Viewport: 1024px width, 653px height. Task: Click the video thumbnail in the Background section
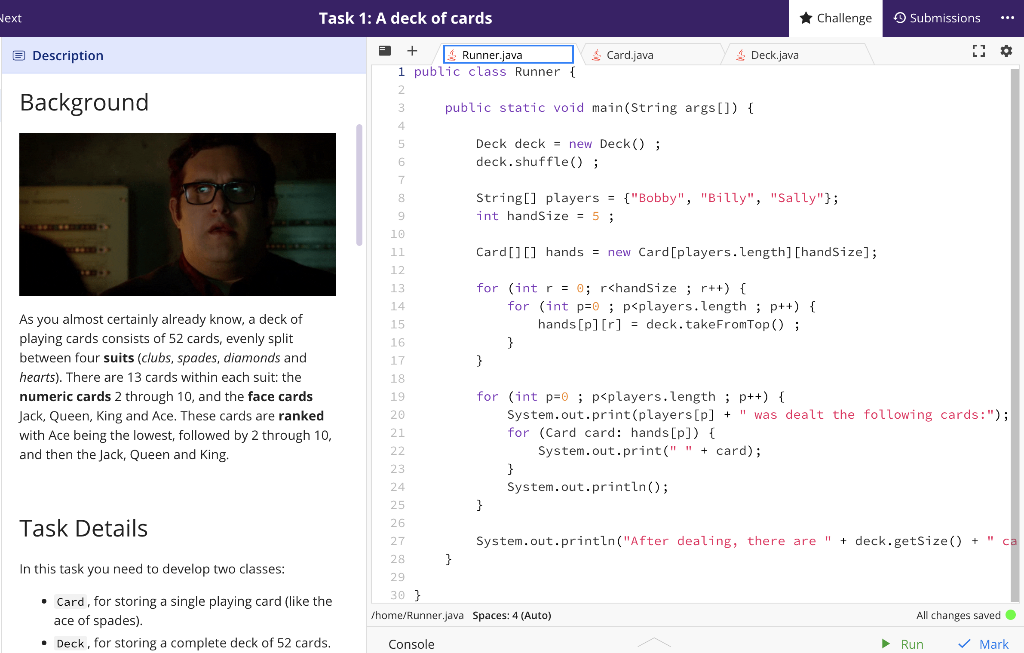click(x=177, y=214)
